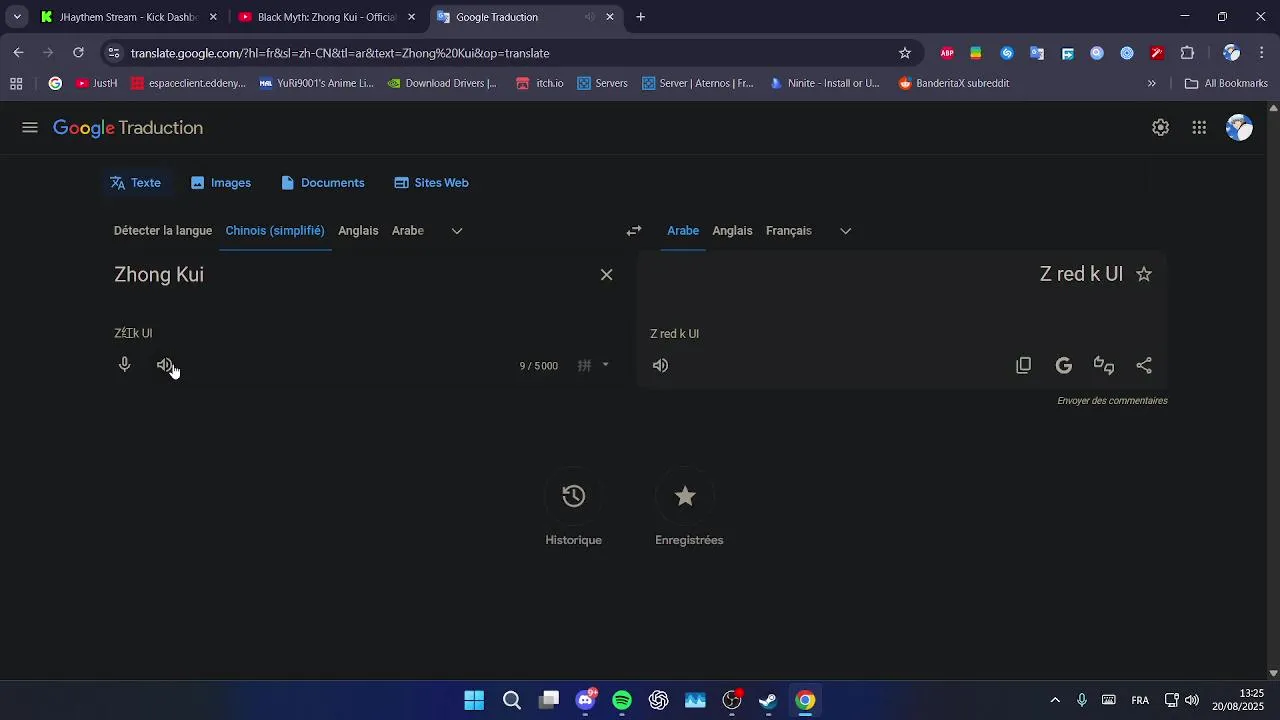Screen dimensions: 1280x720
Task: Save translation with star icon
Action: (x=1144, y=274)
